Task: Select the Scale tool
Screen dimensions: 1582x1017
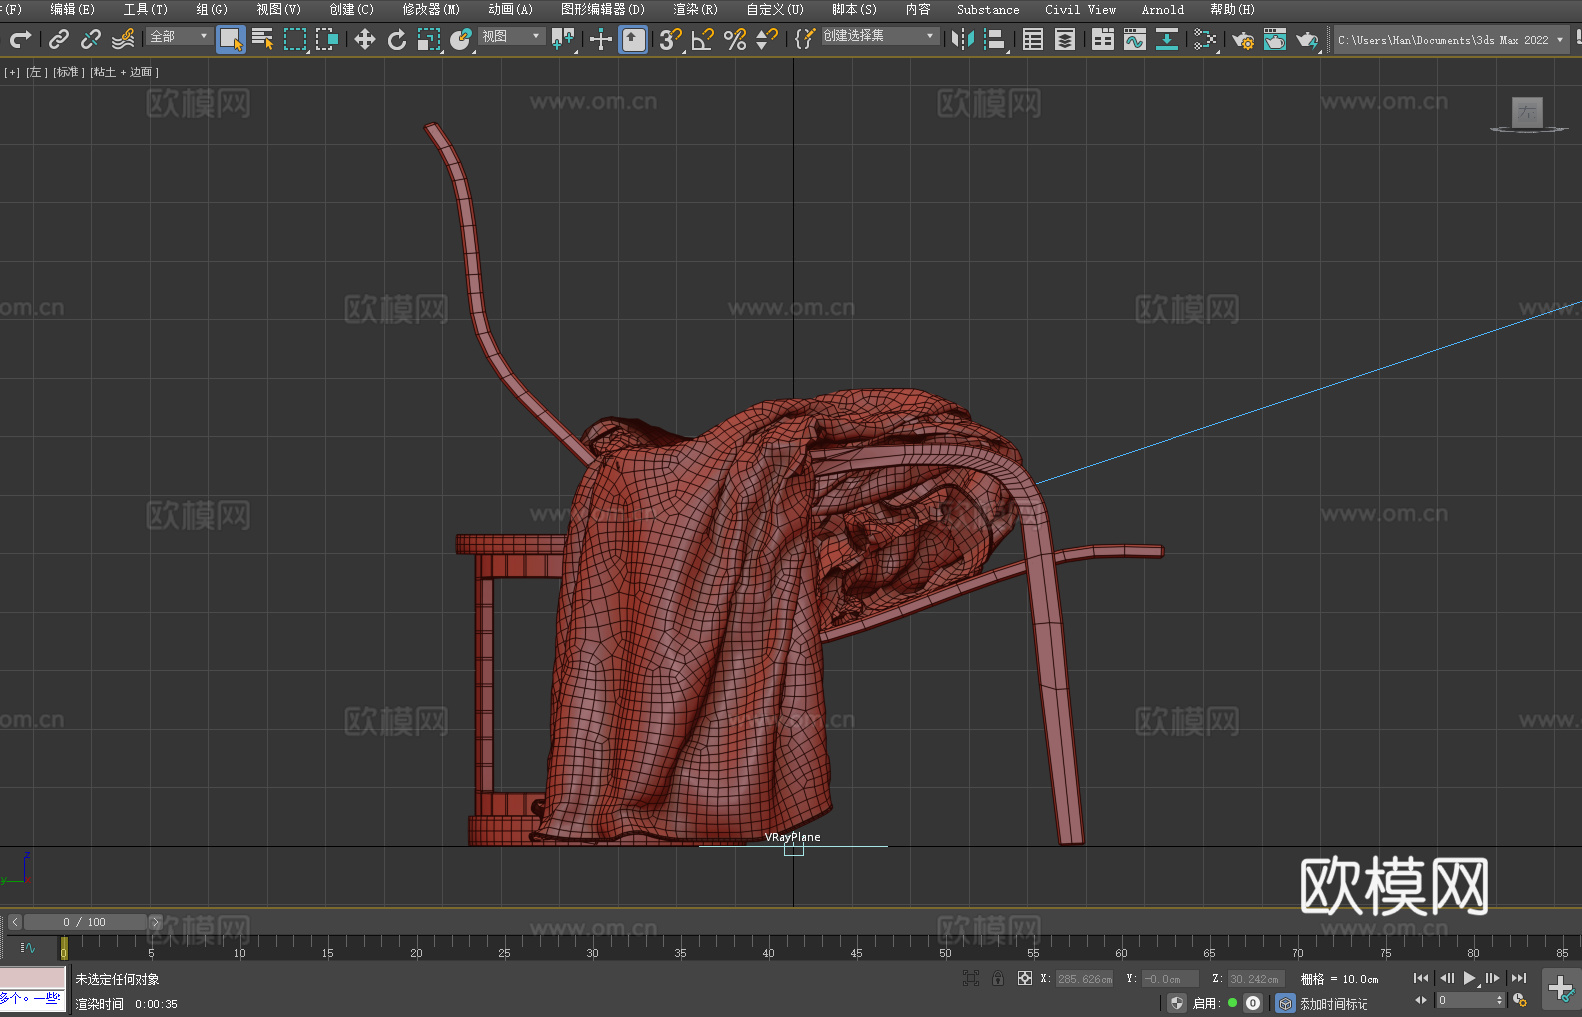Action: (x=429, y=39)
